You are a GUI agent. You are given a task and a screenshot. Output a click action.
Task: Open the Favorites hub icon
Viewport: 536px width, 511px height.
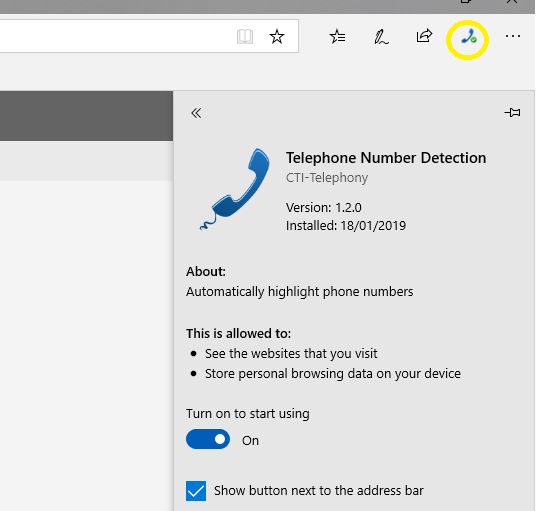337,36
